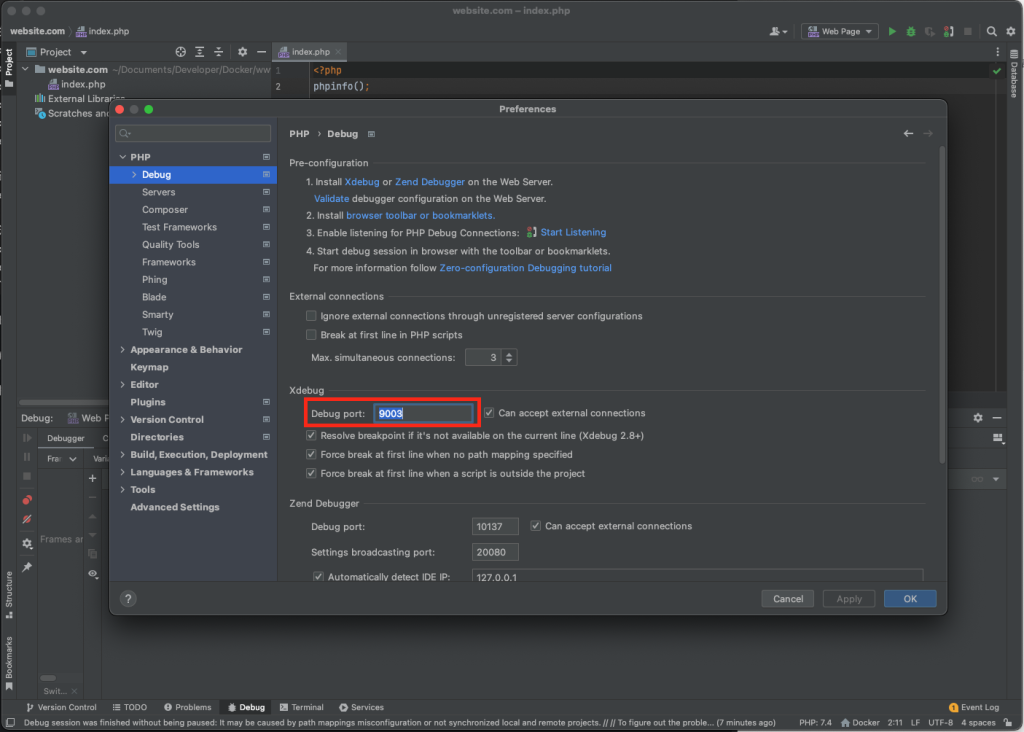
Task: Open the Terminal tool tab
Action: (x=302, y=707)
